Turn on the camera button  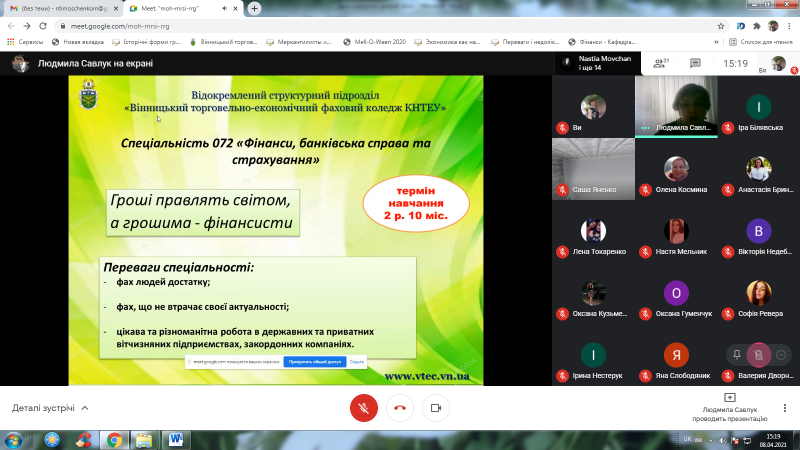click(x=436, y=408)
